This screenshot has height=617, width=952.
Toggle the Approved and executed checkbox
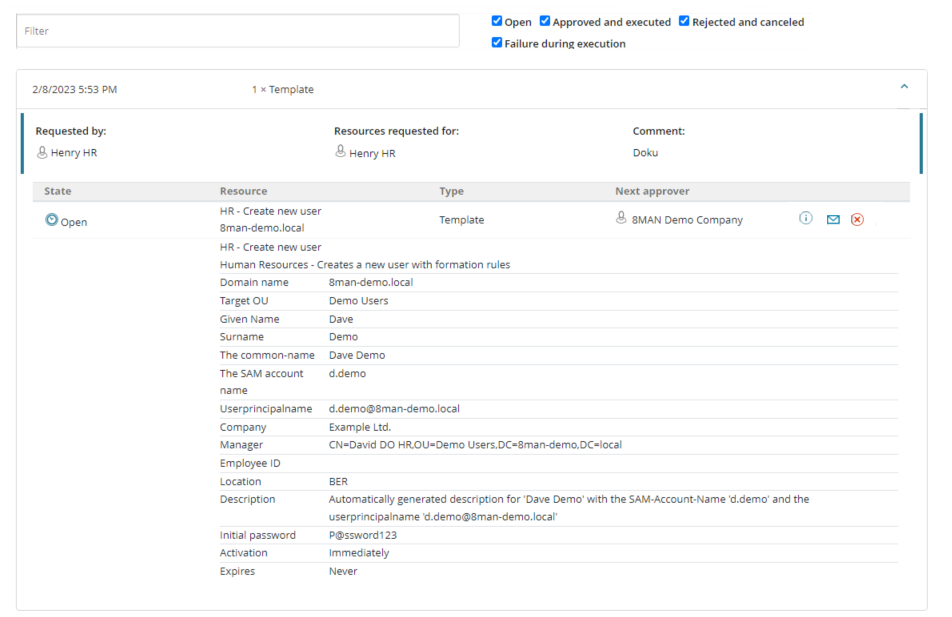tap(545, 21)
